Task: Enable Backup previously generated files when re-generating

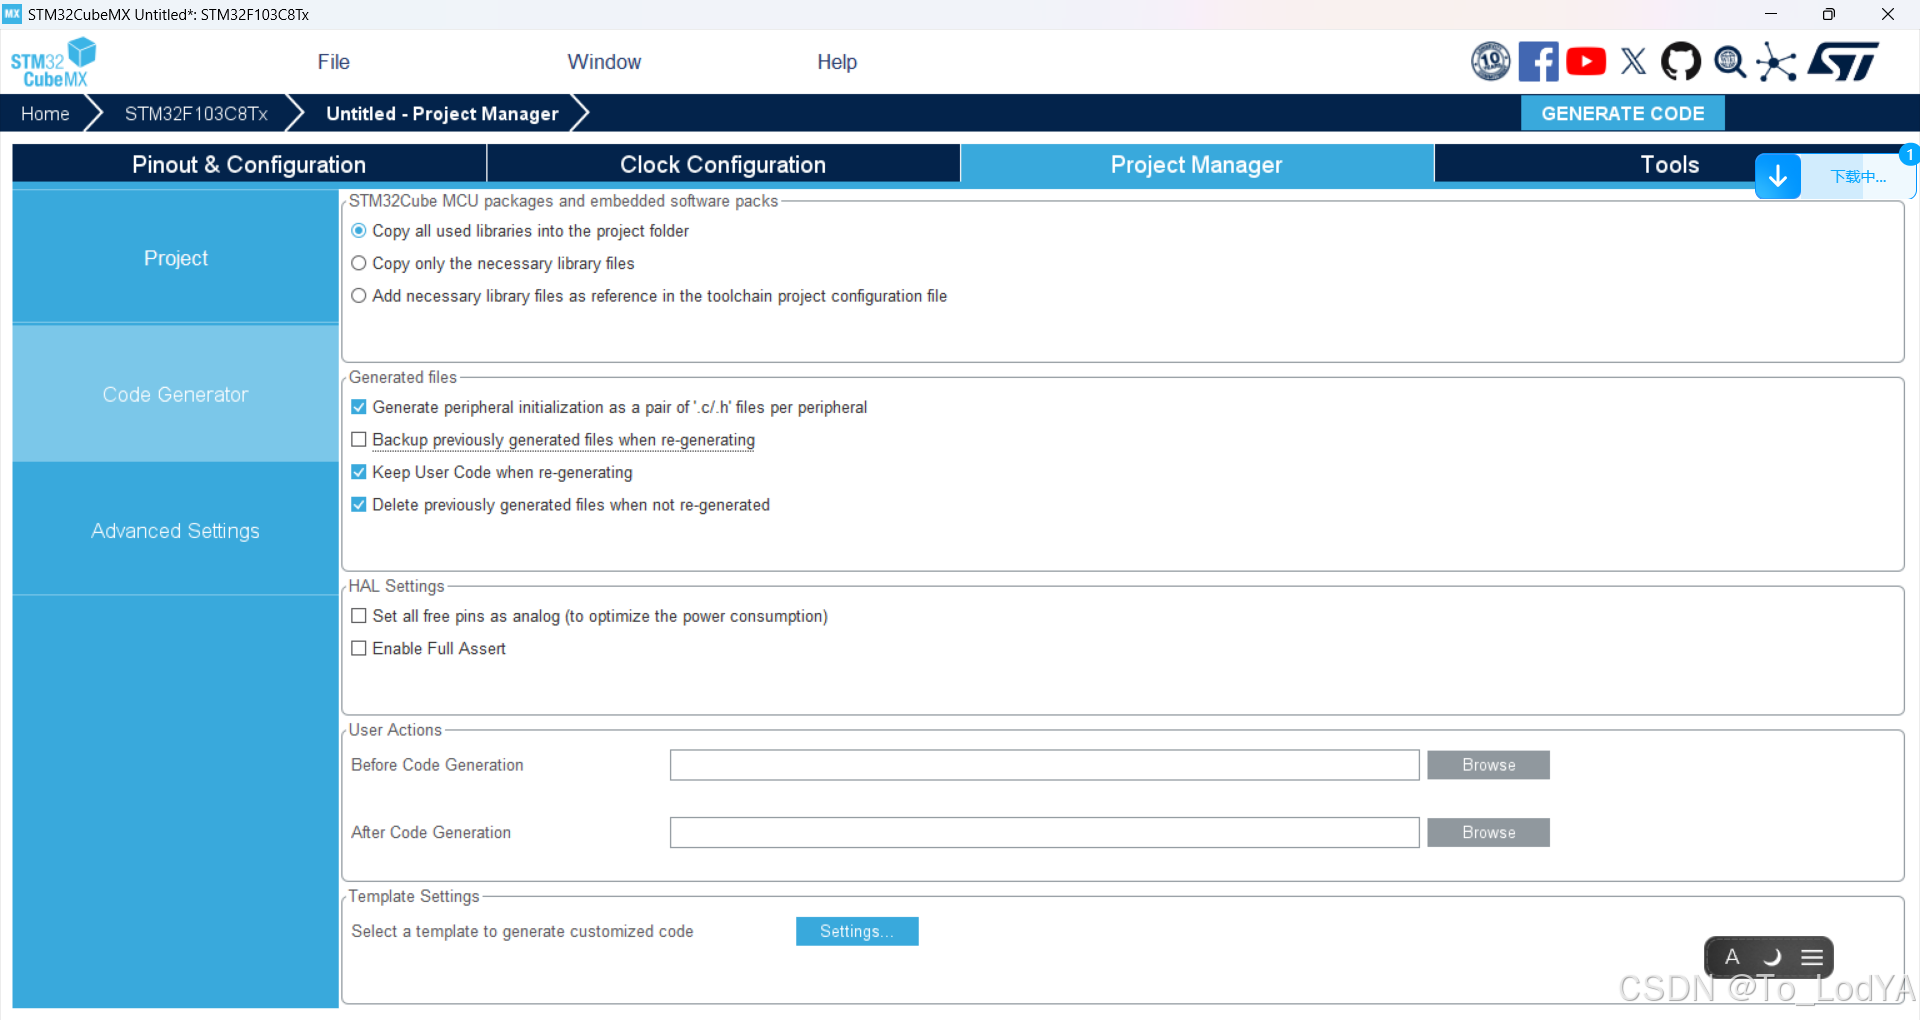Action: pyautogui.click(x=359, y=440)
